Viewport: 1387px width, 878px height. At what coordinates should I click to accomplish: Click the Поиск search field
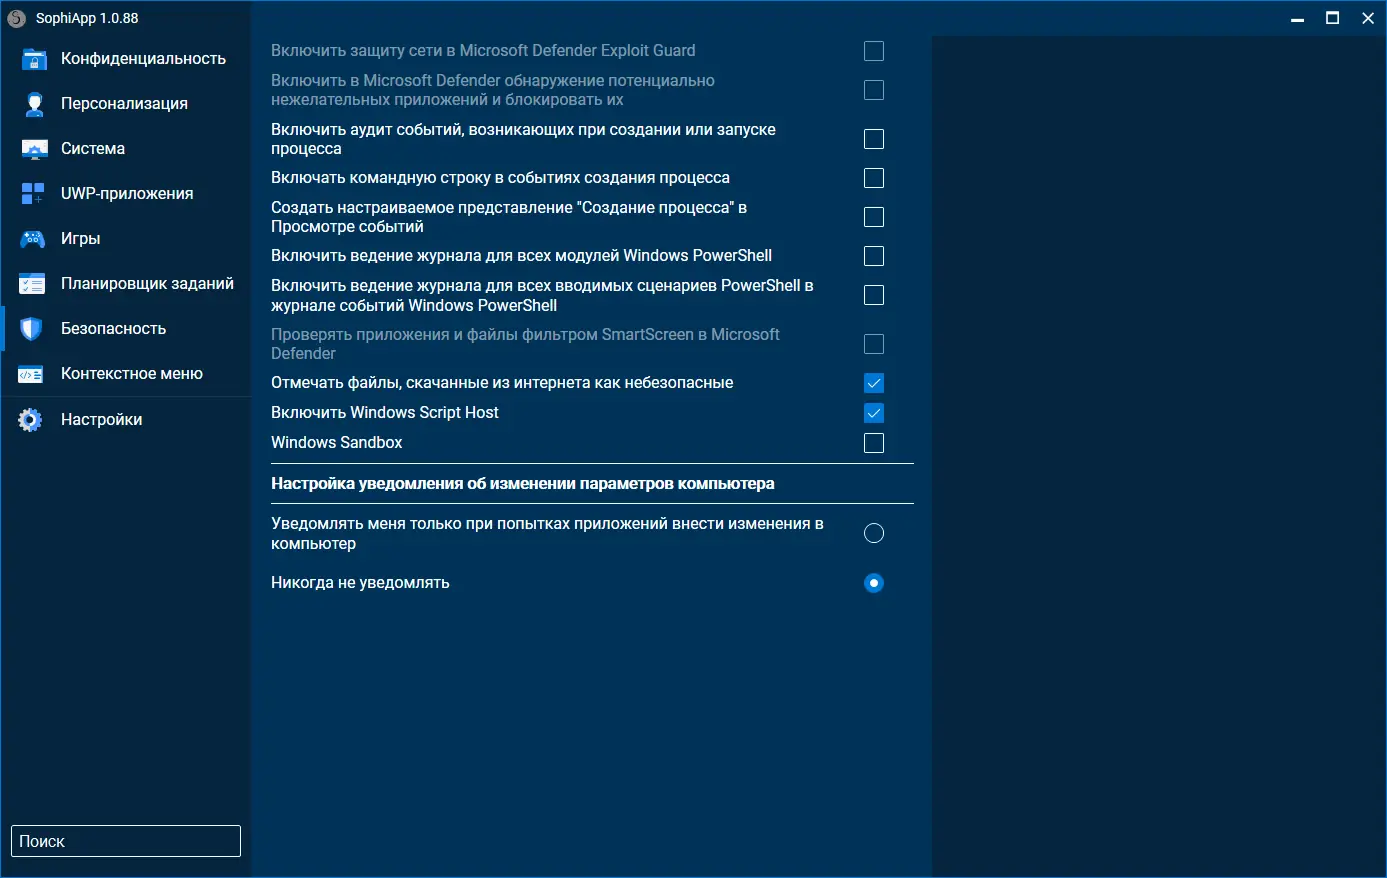126,841
